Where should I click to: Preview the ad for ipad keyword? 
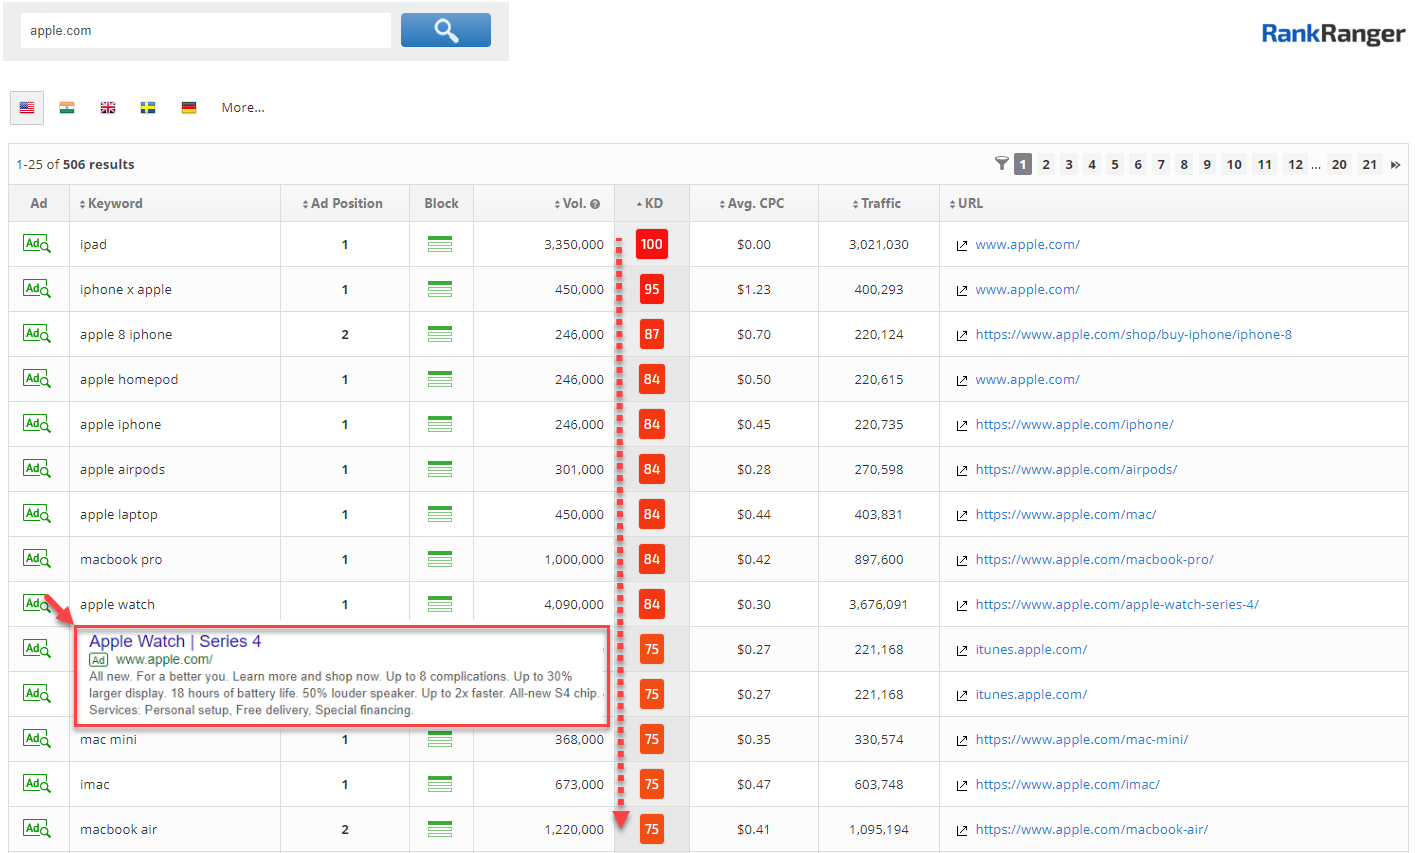[x=36, y=244]
